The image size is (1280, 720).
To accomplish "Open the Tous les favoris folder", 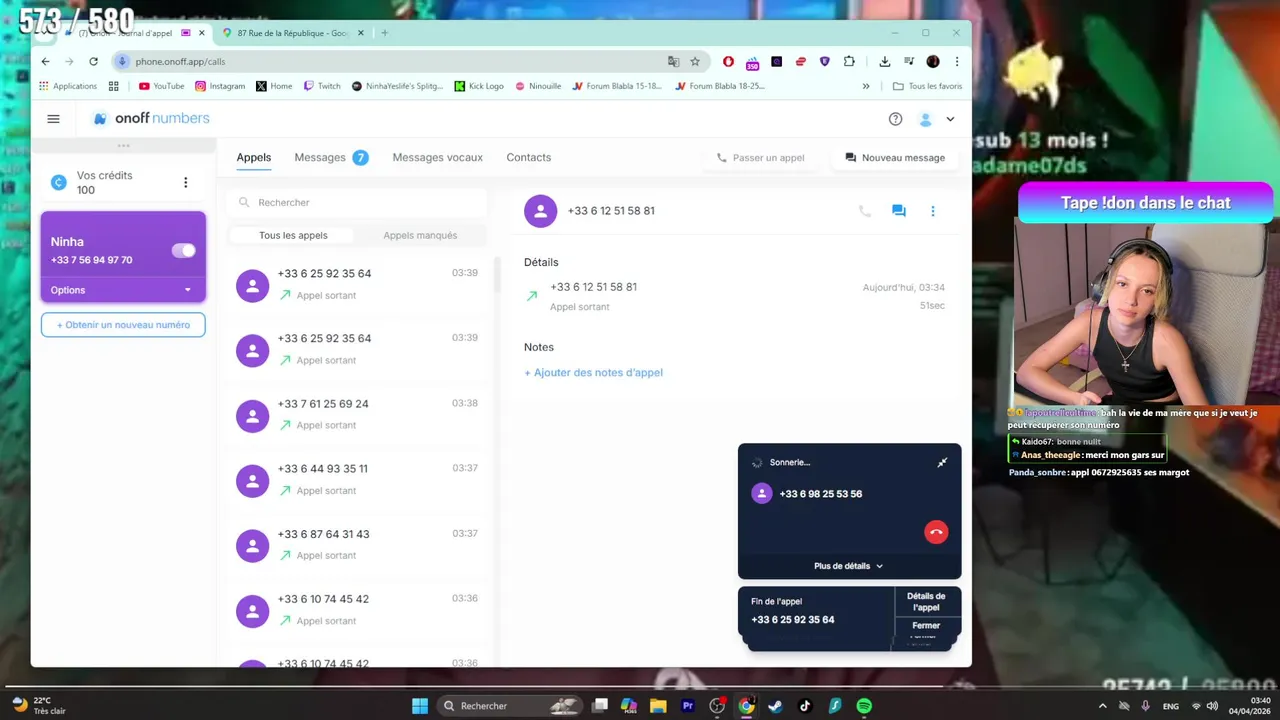I will [927, 86].
